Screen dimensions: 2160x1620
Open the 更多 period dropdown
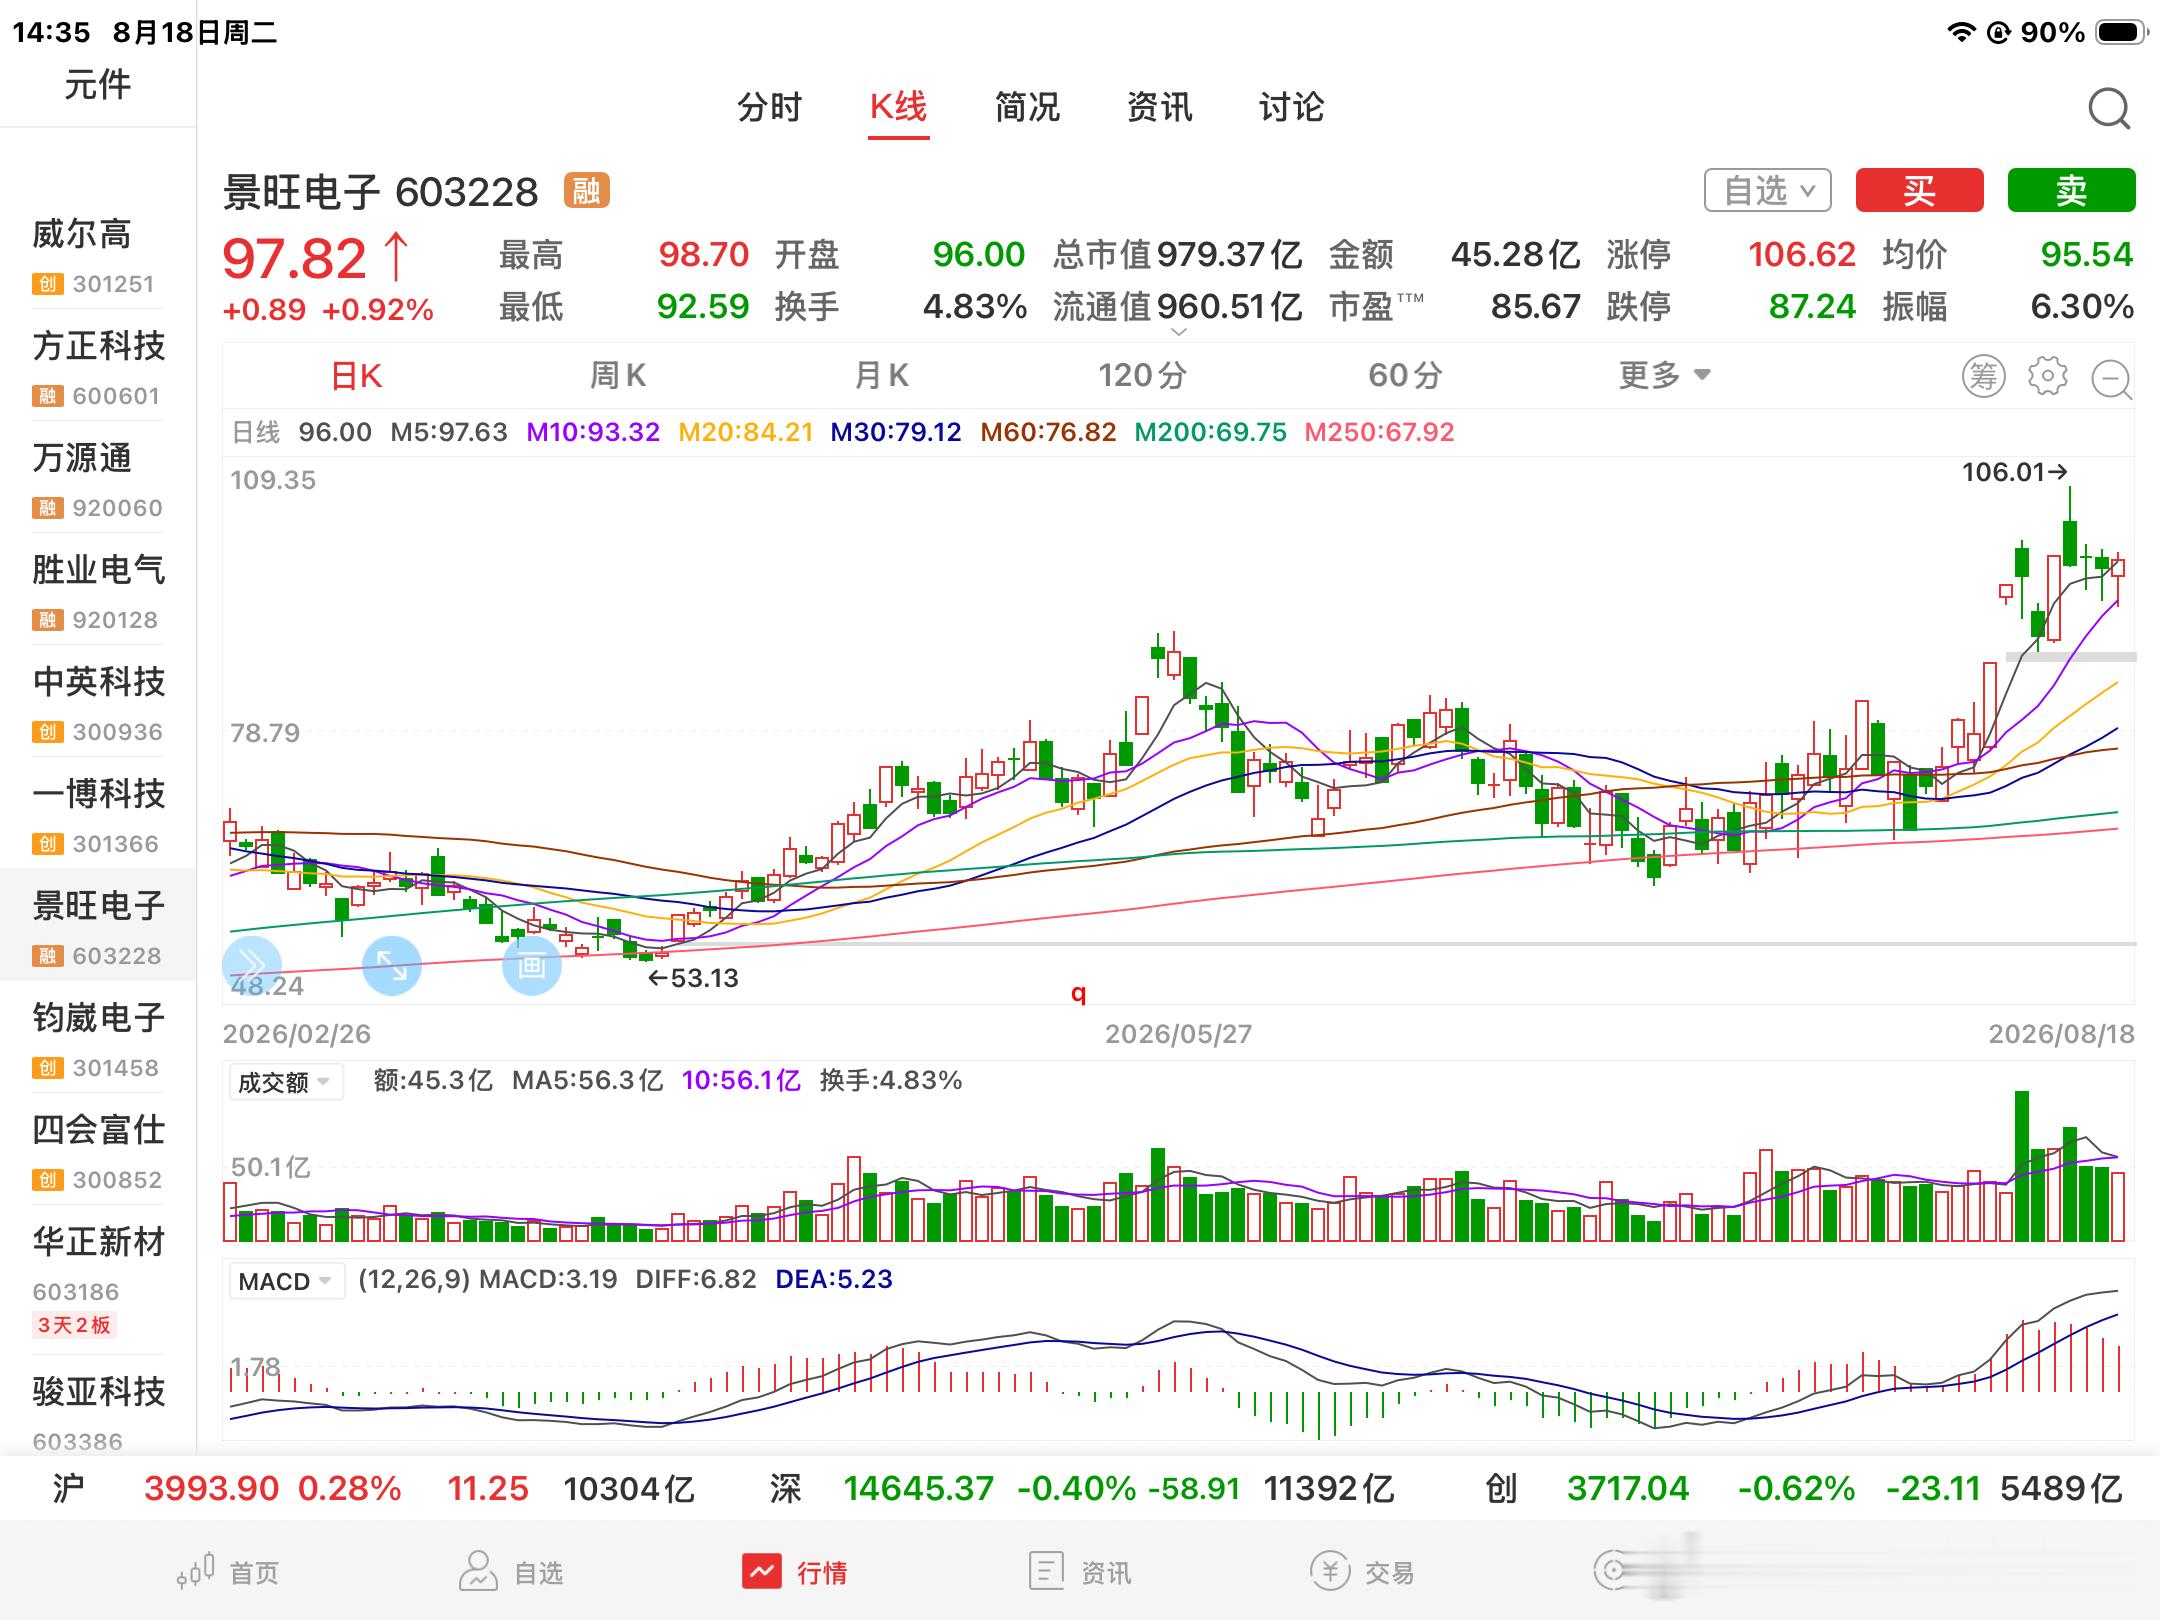1665,376
